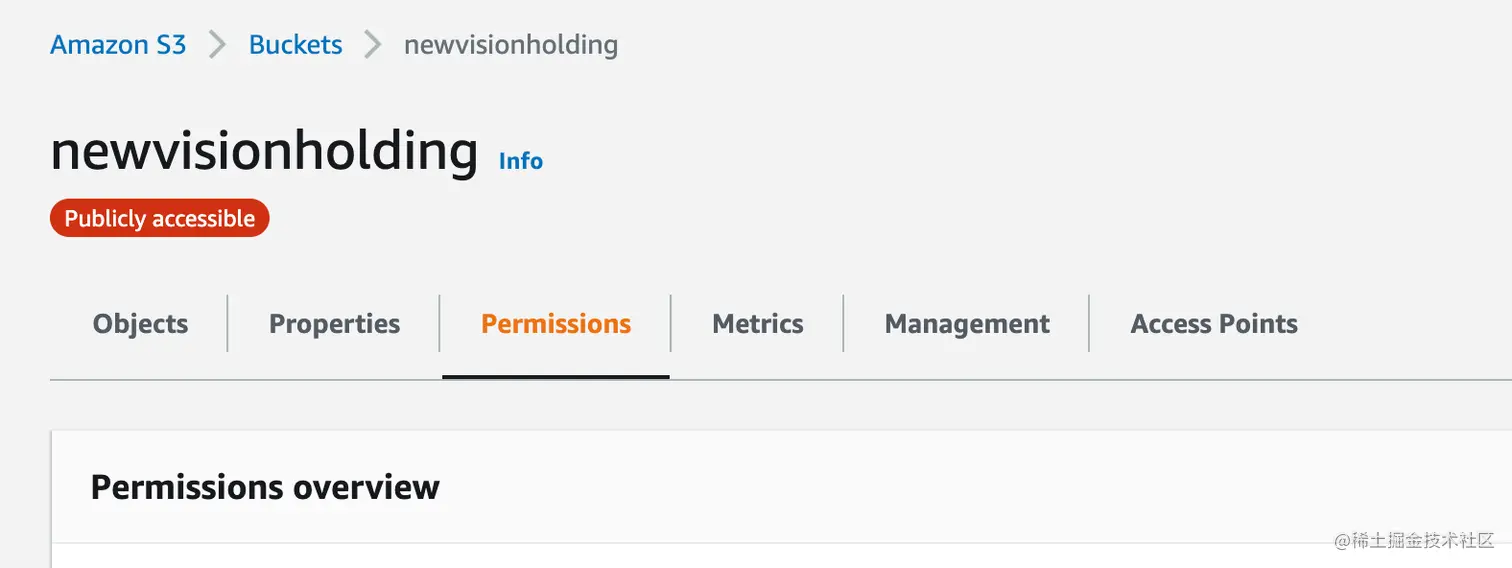Viewport: 1512px width, 568px height.
Task: Click the chevron after Amazon S3
Action: click(x=217, y=45)
